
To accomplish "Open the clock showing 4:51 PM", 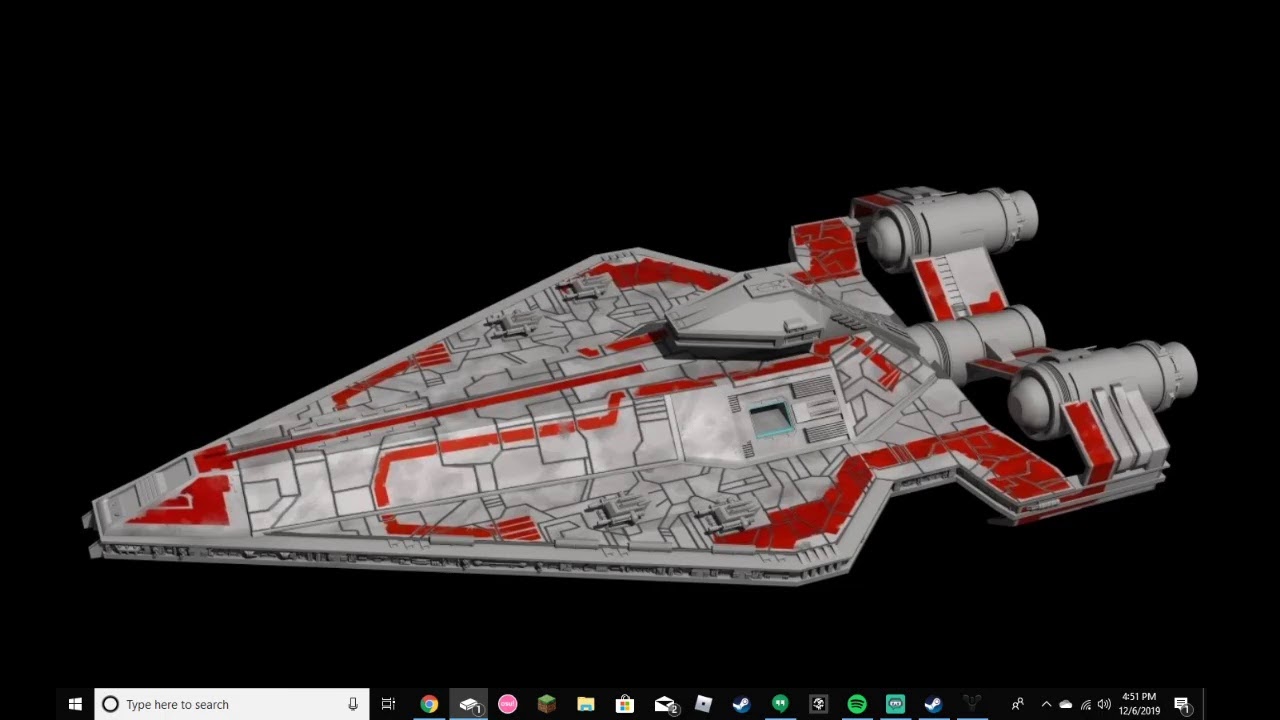I will (x=1139, y=704).
